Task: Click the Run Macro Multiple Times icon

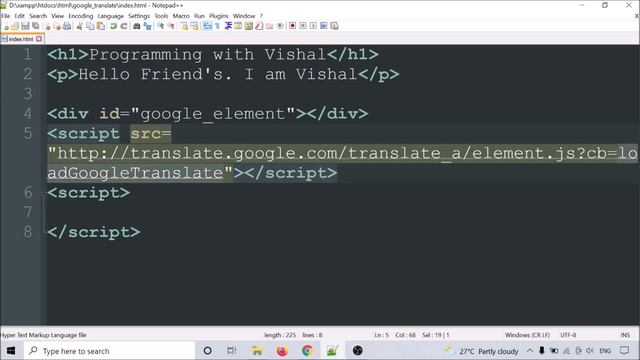Action: coord(323,26)
